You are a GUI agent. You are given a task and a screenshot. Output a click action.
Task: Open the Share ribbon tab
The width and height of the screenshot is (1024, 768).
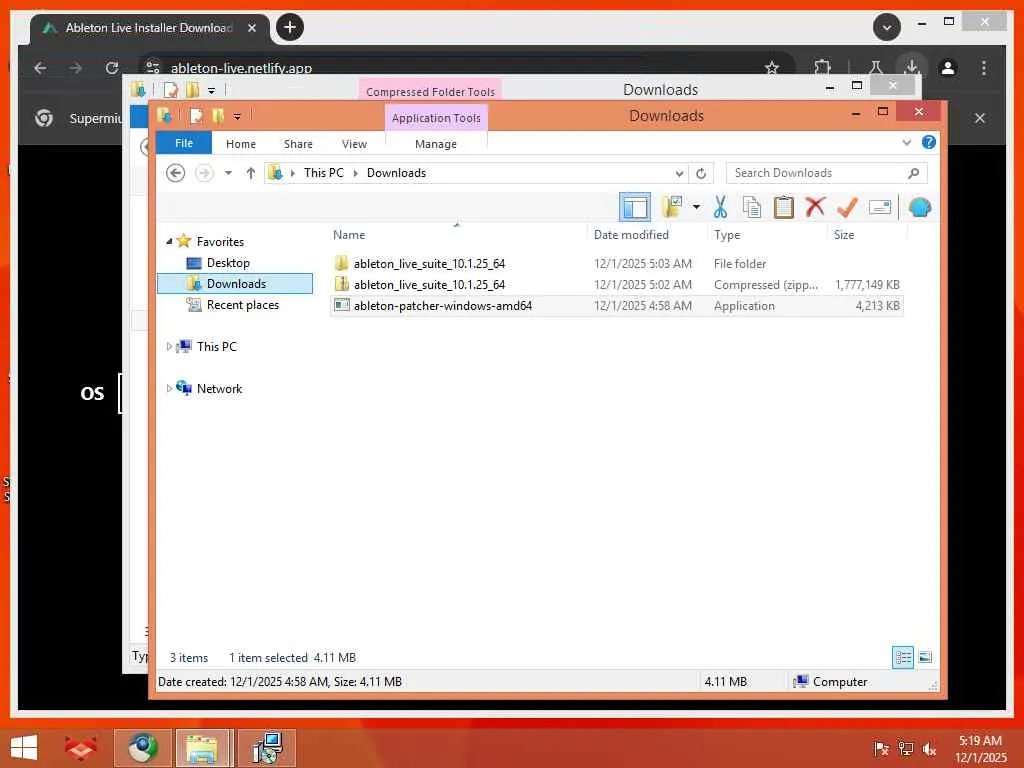[x=298, y=144]
